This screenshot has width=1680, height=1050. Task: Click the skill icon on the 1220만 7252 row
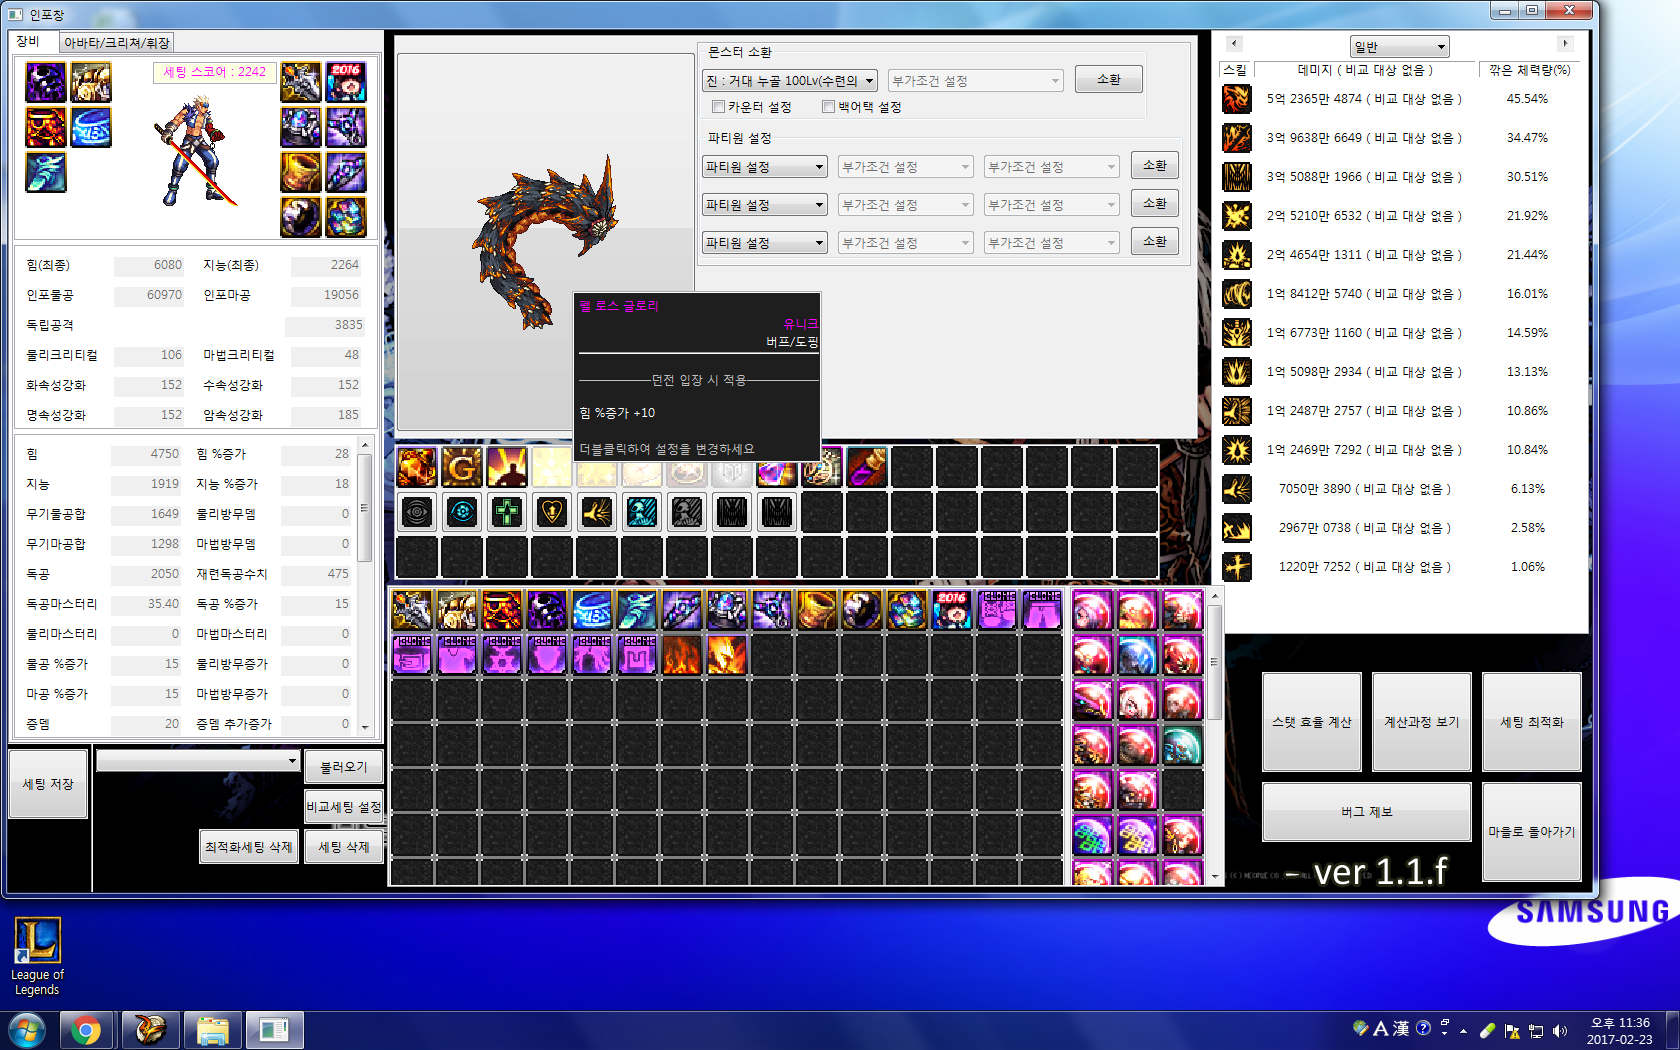tap(1237, 567)
